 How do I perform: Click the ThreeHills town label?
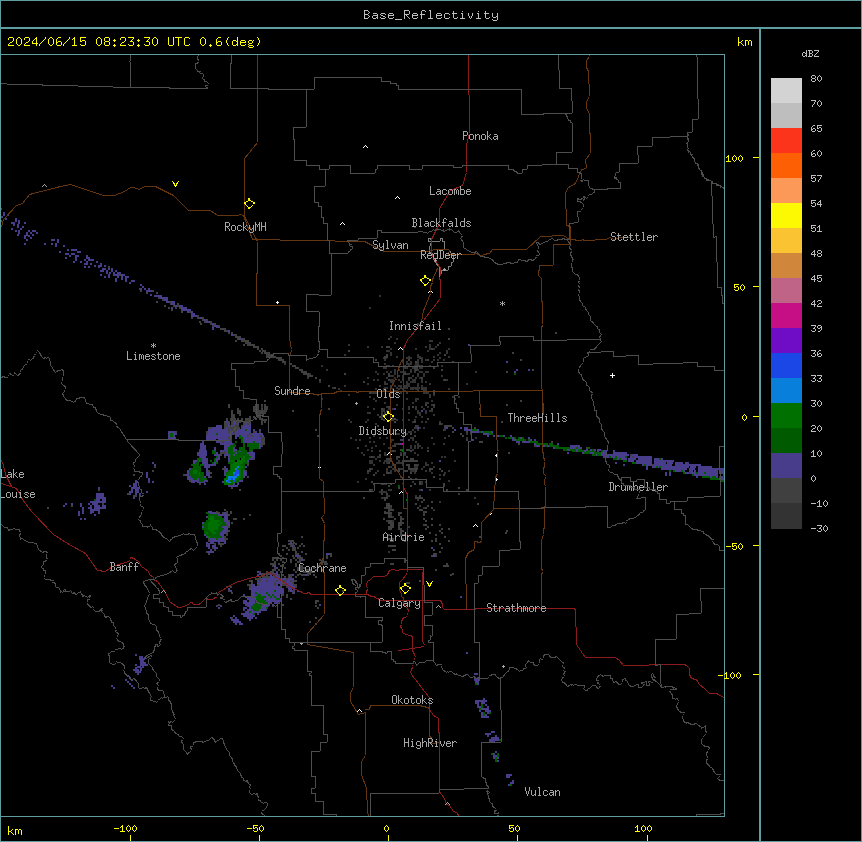pyautogui.click(x=537, y=418)
